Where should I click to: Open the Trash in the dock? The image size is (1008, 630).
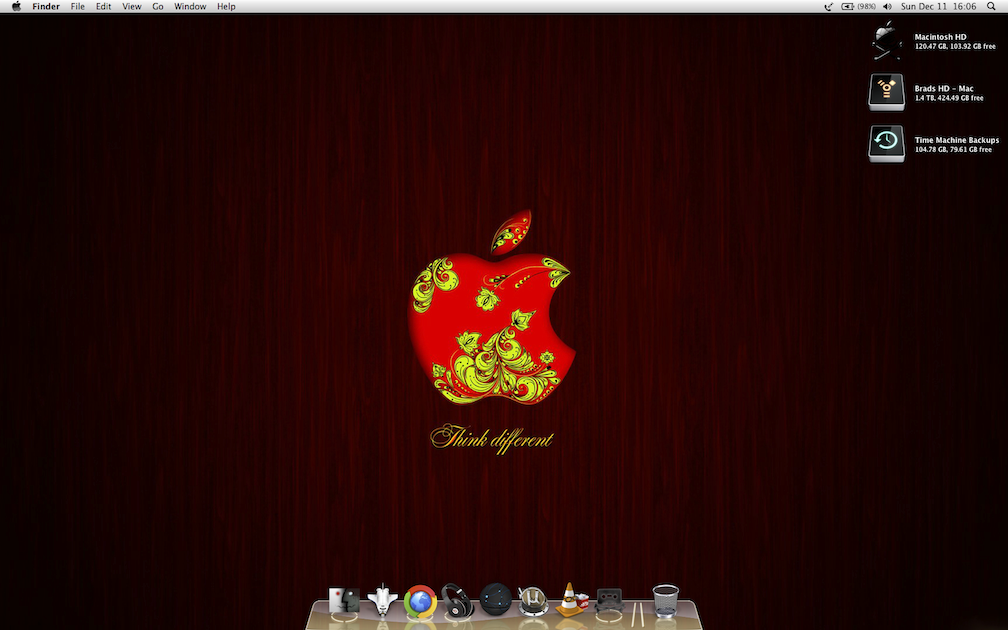tap(665, 601)
